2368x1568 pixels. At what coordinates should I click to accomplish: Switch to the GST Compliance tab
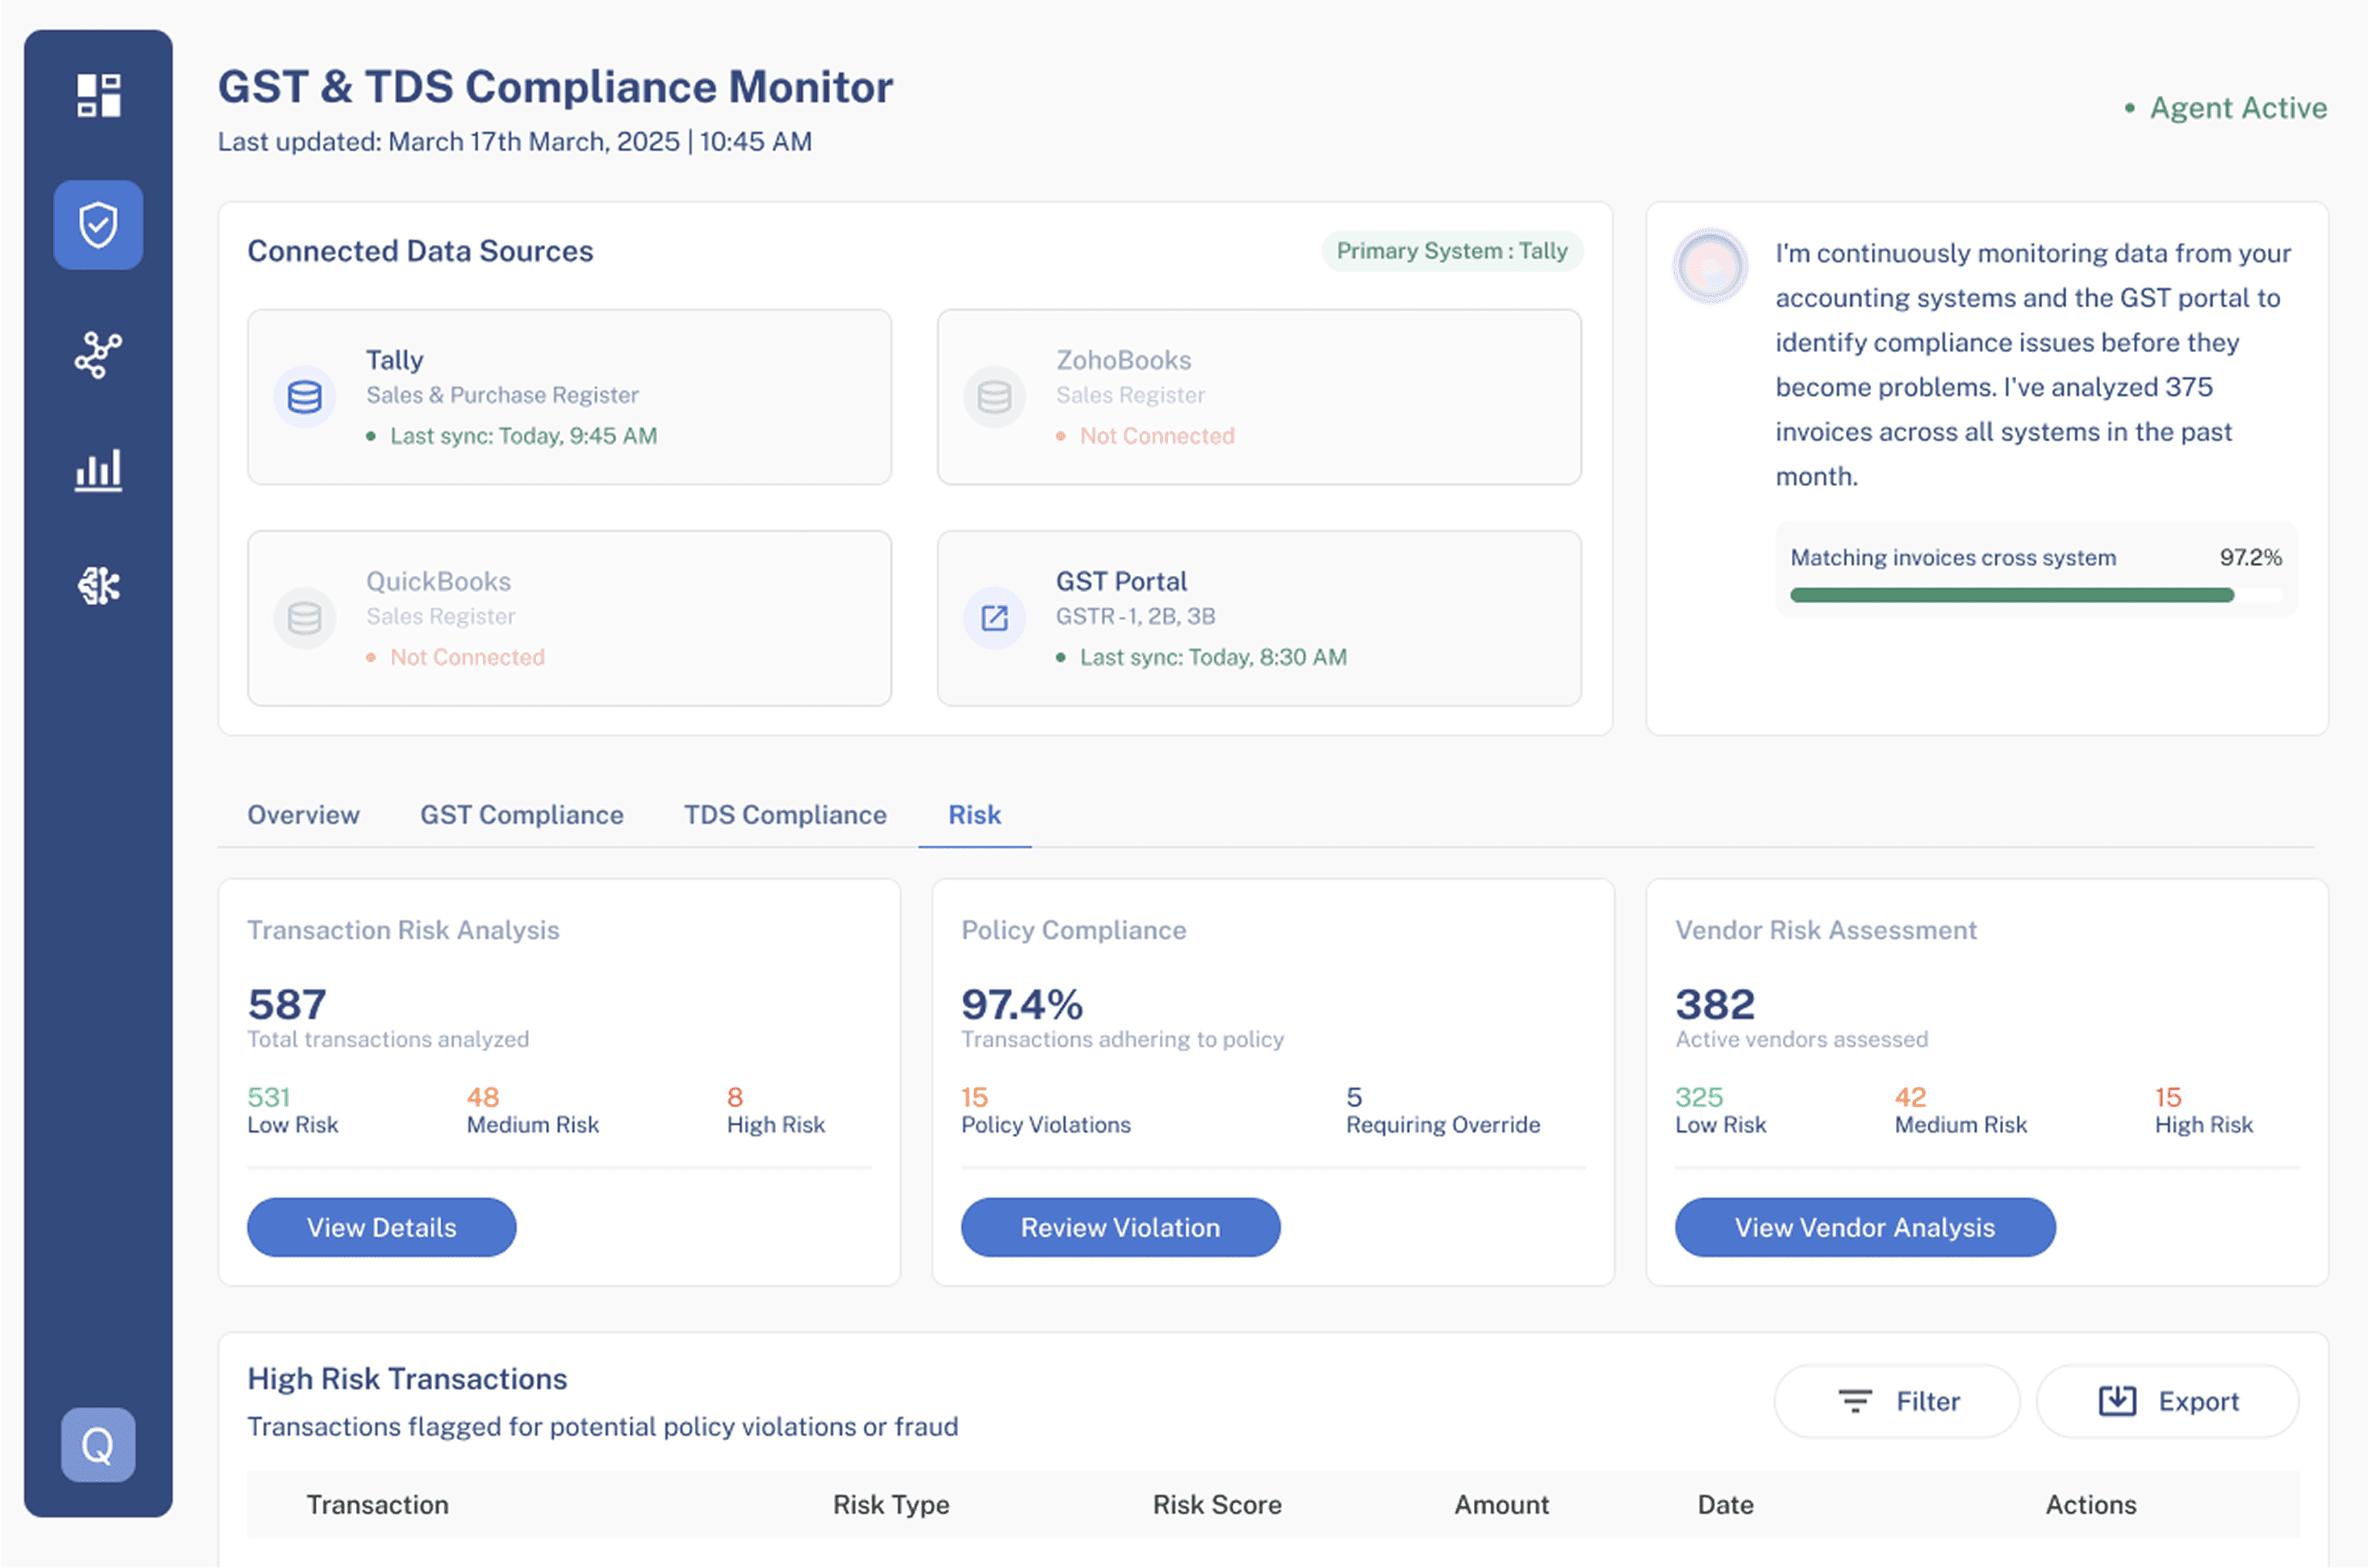[521, 815]
